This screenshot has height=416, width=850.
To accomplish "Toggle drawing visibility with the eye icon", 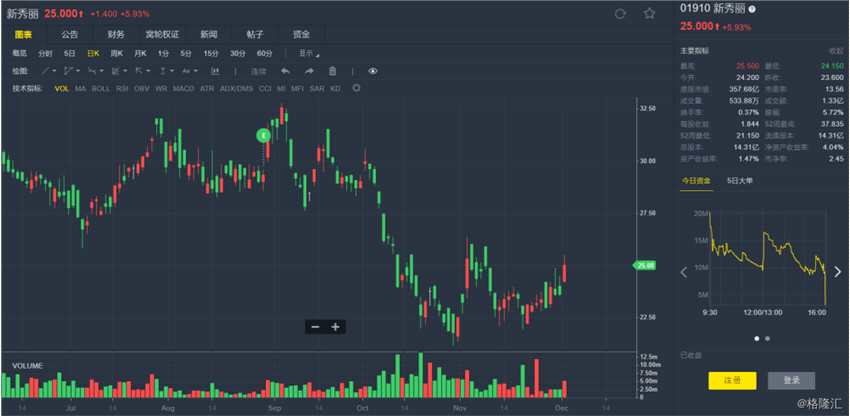I will pos(372,71).
